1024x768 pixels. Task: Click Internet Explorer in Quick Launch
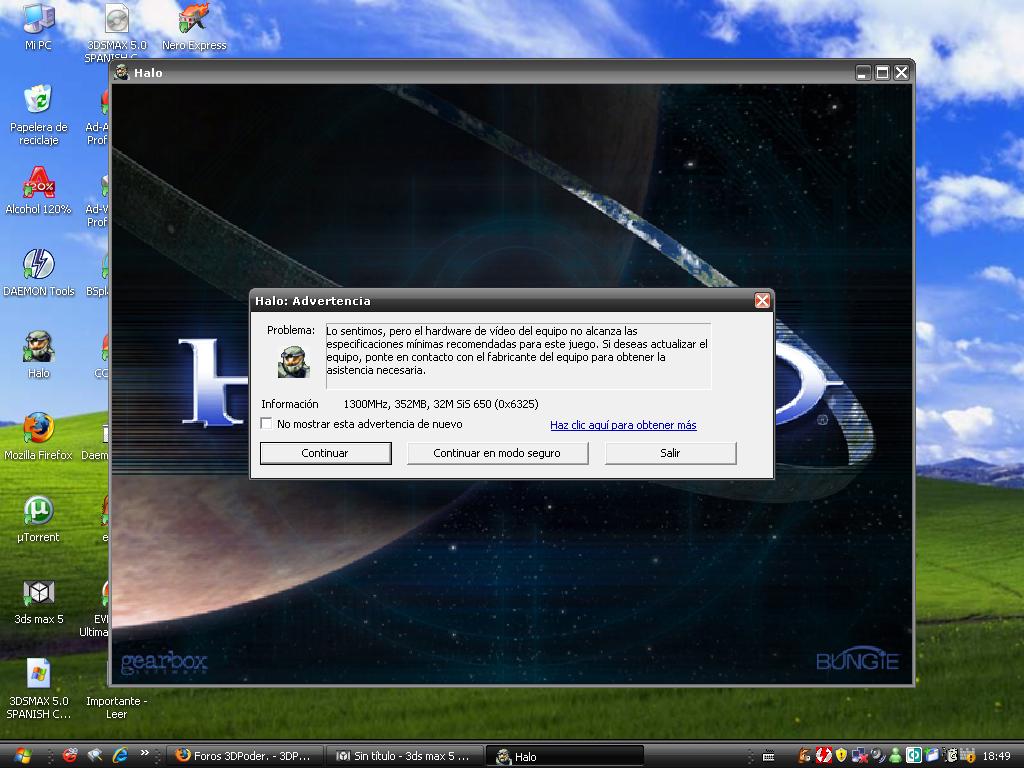click(x=120, y=756)
